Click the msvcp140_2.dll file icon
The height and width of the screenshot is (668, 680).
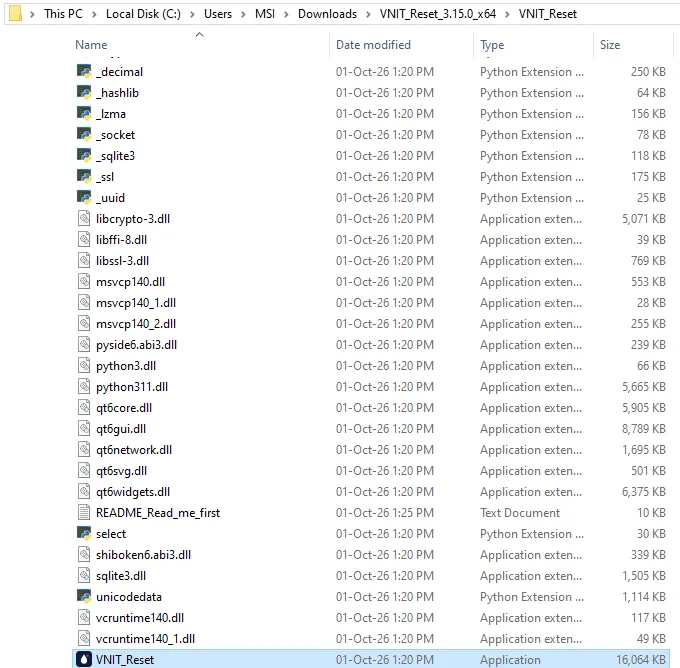84,324
